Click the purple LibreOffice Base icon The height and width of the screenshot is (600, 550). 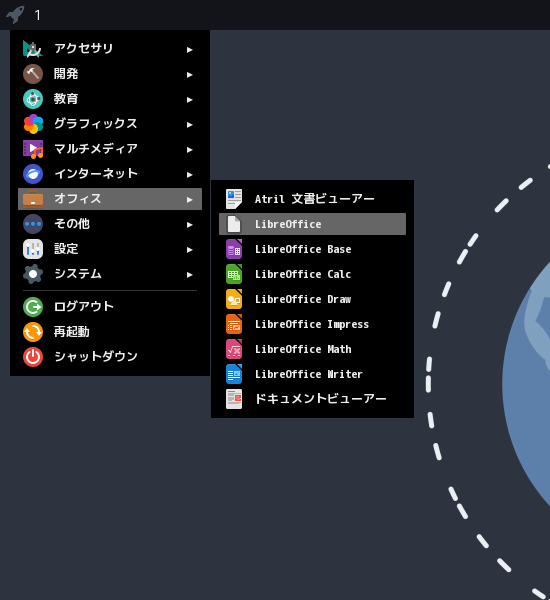[234, 249]
